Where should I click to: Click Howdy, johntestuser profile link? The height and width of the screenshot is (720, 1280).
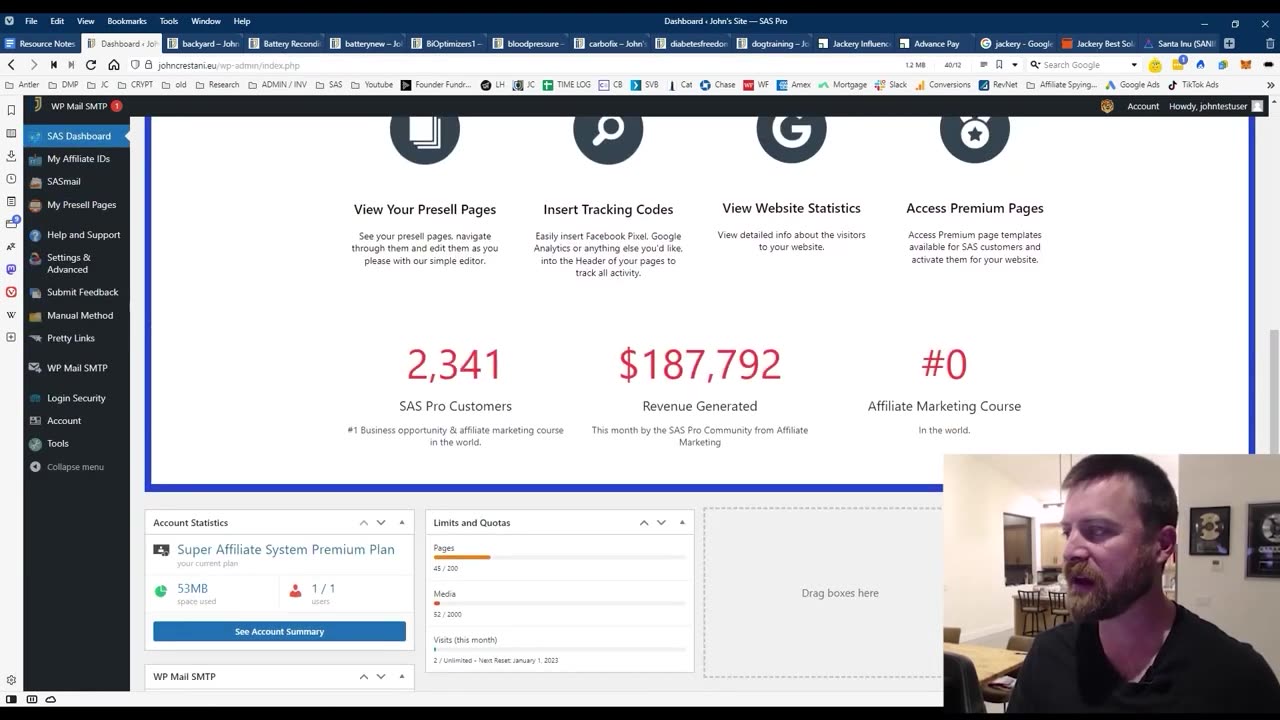pyautogui.click(x=1215, y=106)
